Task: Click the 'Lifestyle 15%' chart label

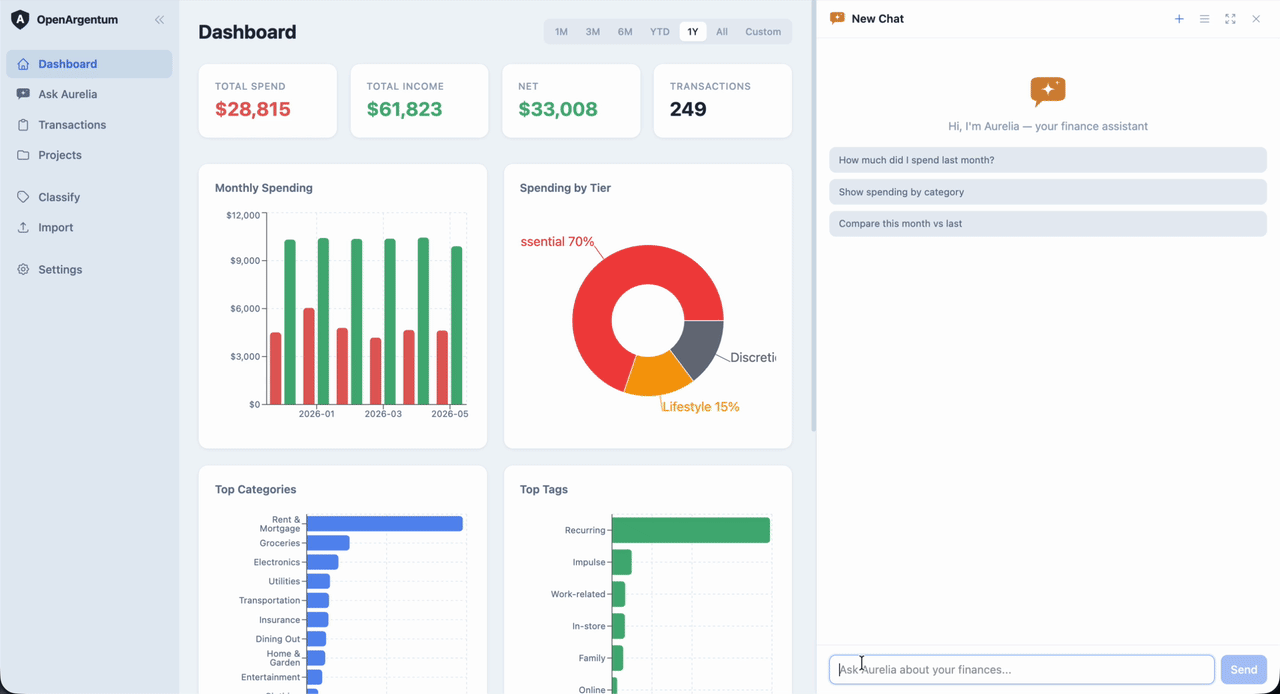Action: (701, 407)
